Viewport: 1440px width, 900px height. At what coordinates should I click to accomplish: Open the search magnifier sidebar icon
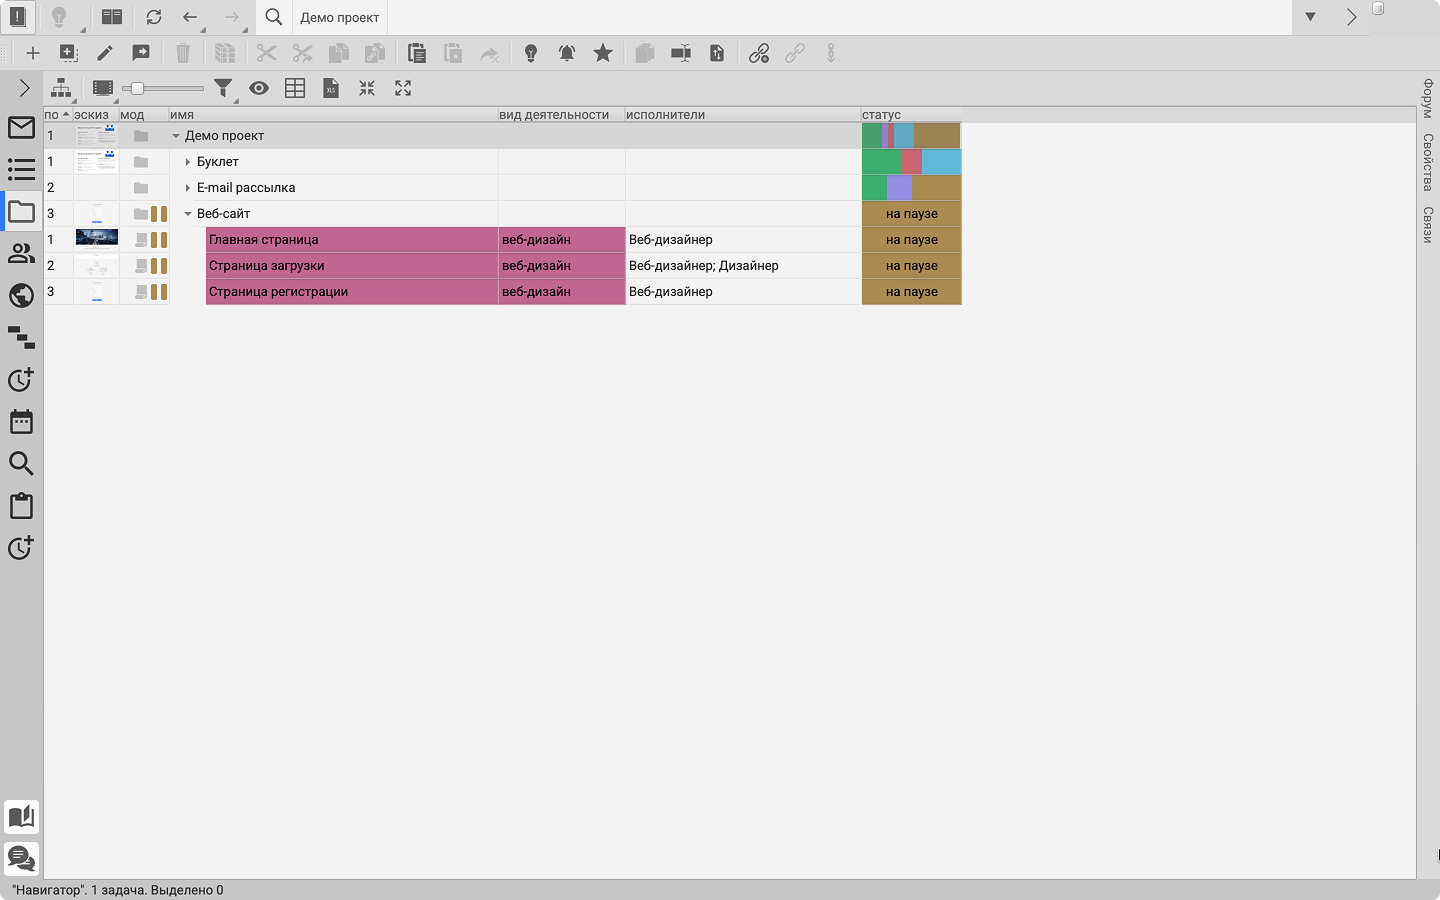[x=21, y=463]
